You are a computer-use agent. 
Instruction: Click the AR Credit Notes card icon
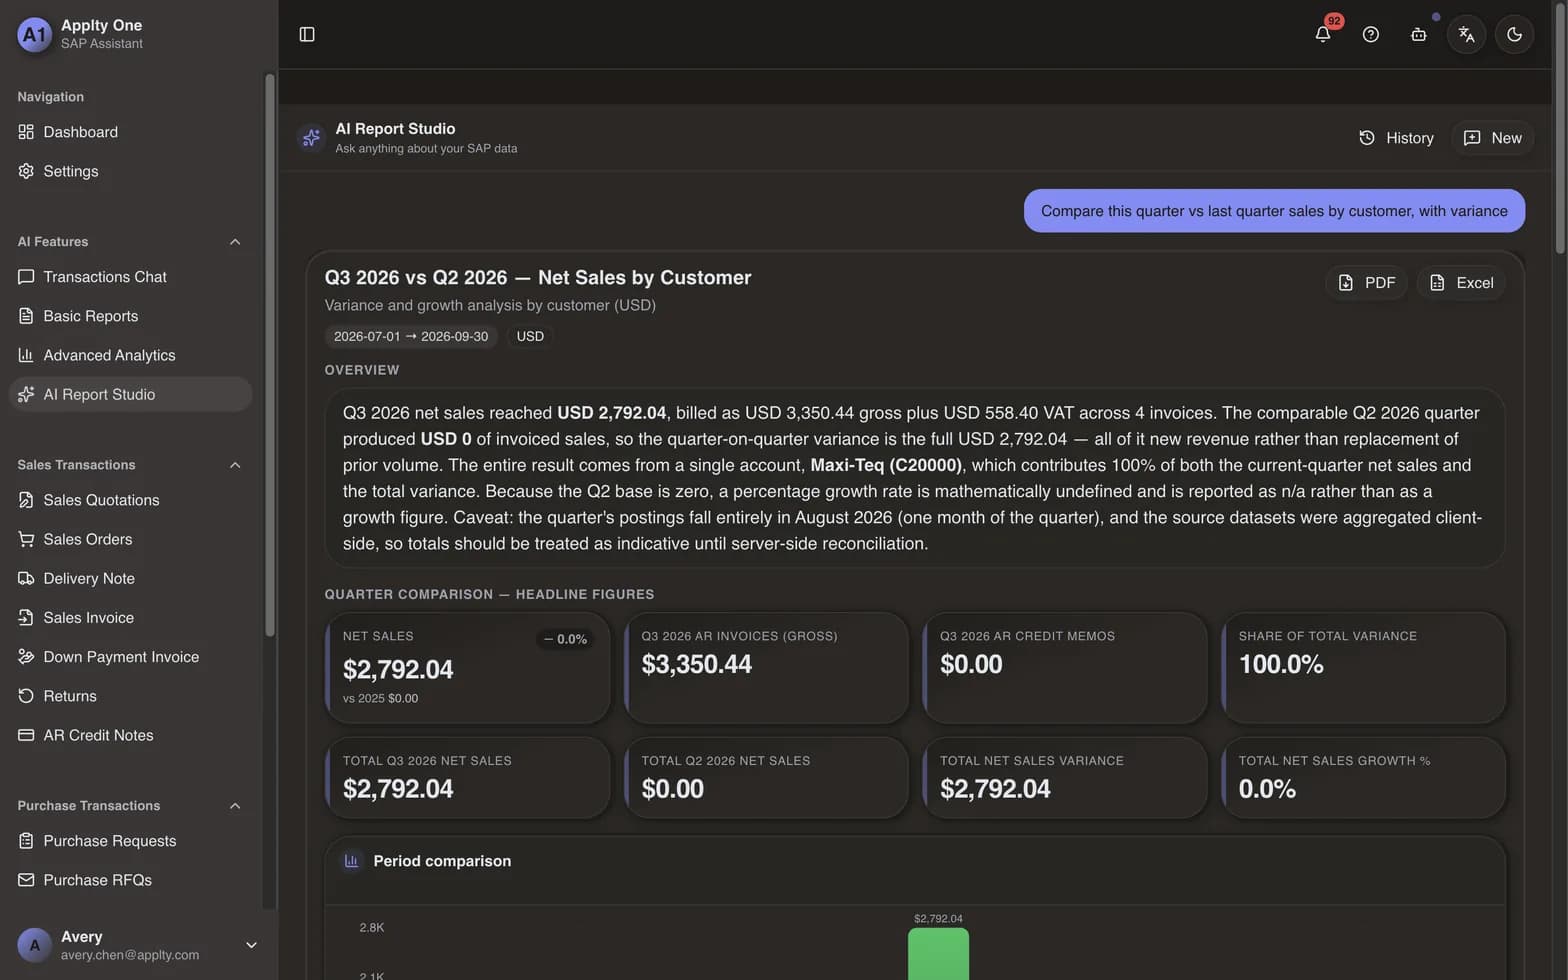point(26,735)
